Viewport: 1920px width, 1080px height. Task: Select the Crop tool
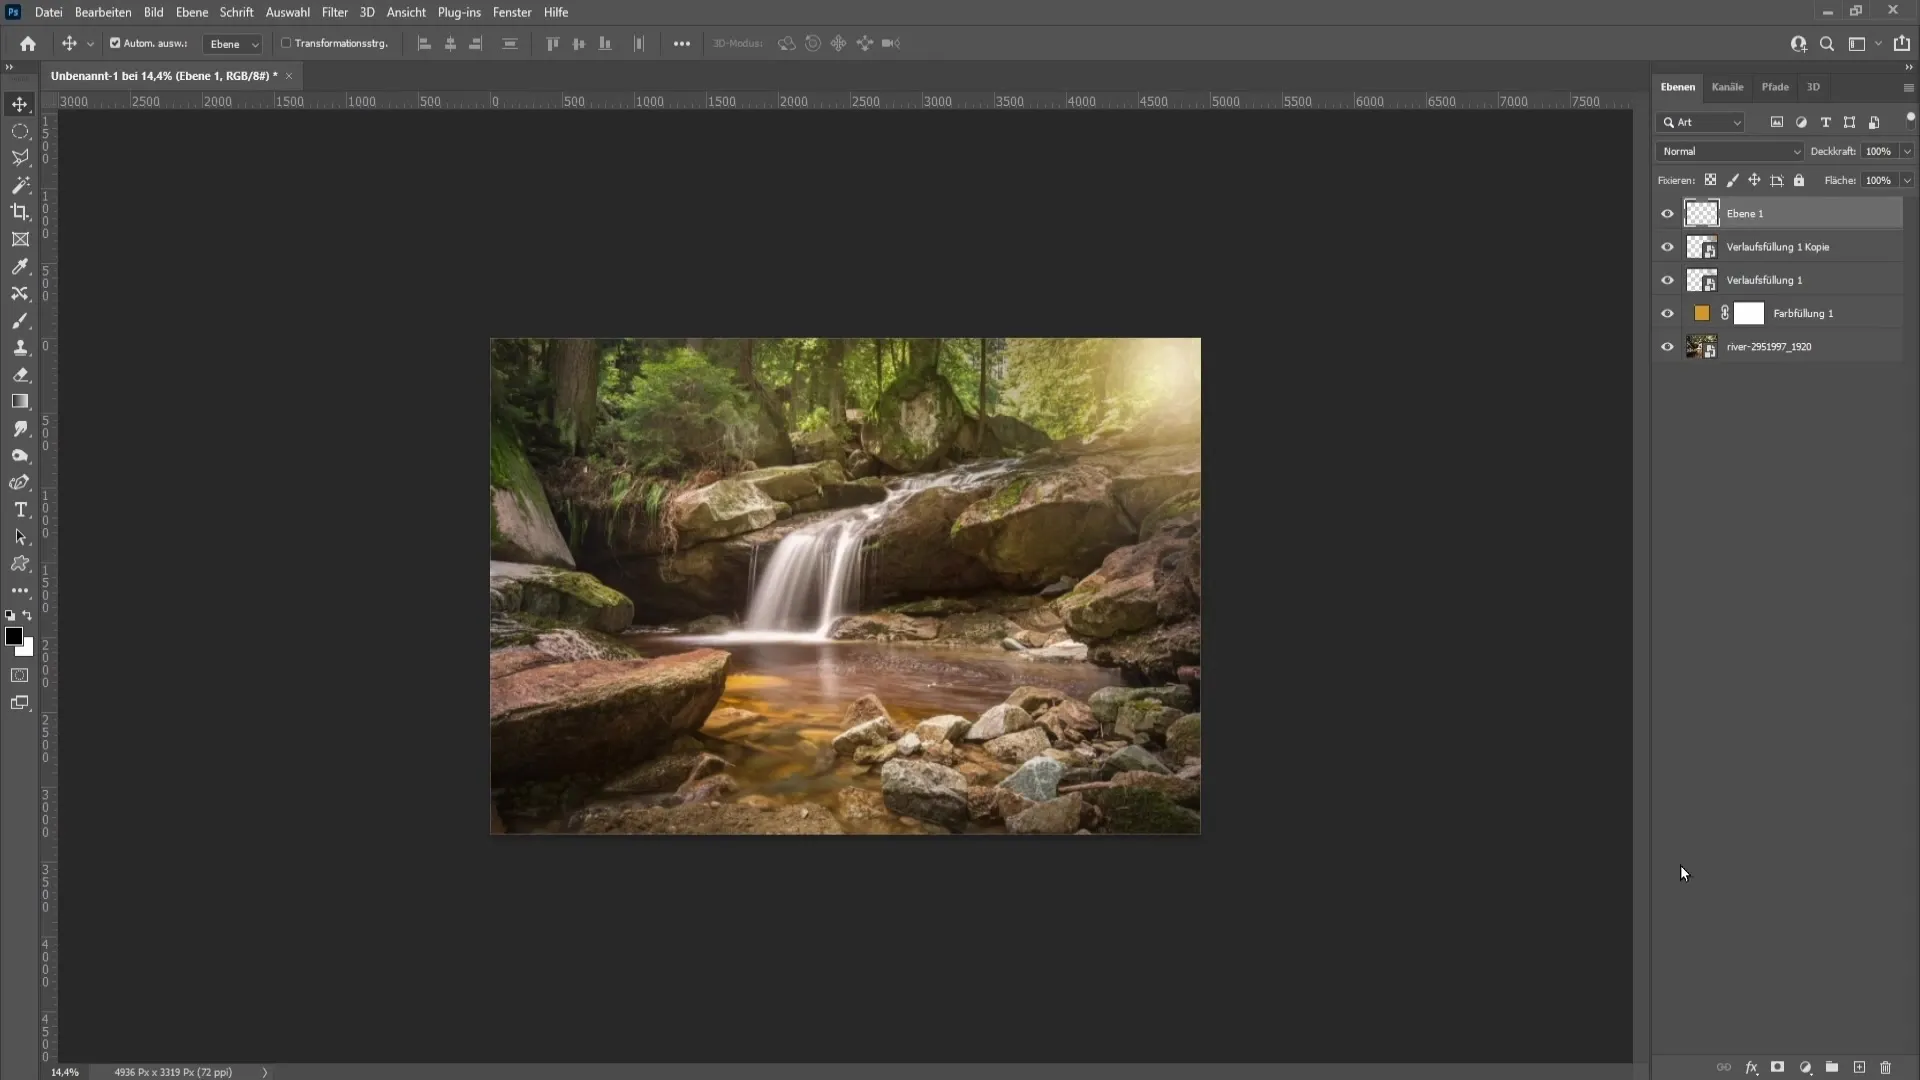(x=20, y=211)
